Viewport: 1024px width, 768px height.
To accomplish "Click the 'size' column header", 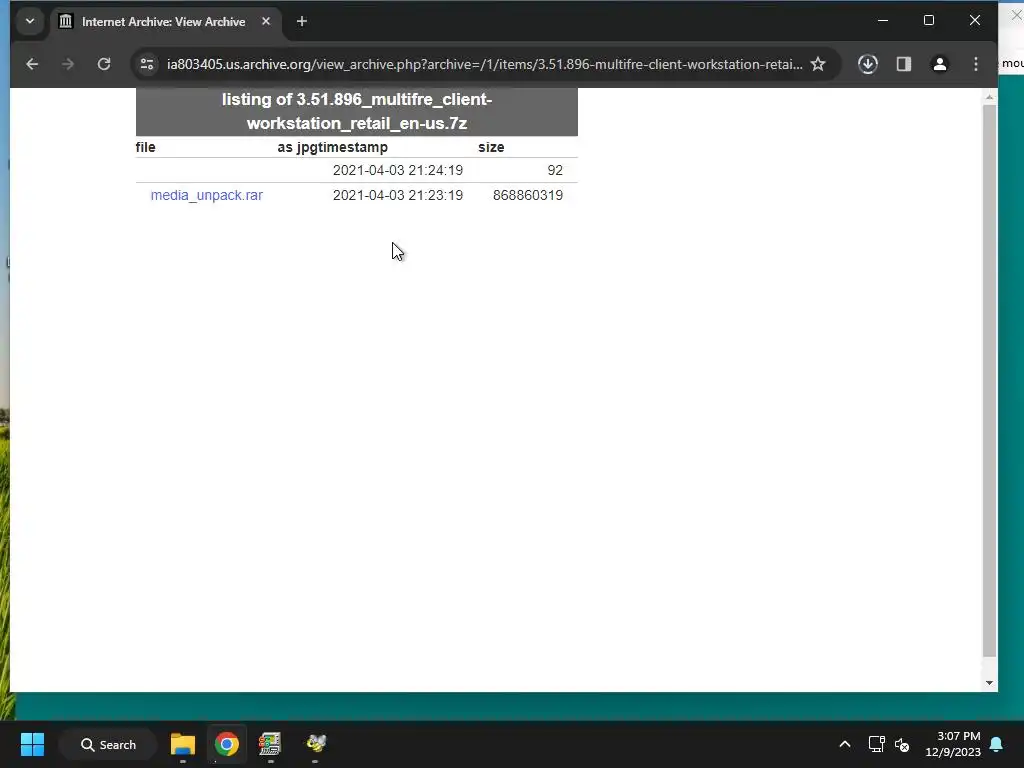I will (x=491, y=147).
